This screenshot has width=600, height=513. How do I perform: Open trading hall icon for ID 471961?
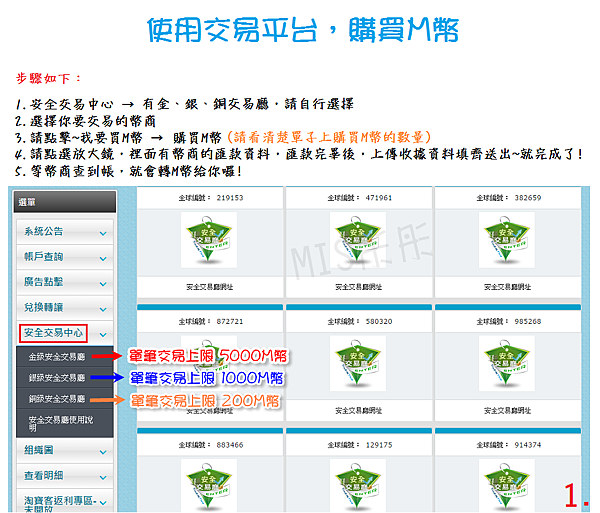(358, 240)
